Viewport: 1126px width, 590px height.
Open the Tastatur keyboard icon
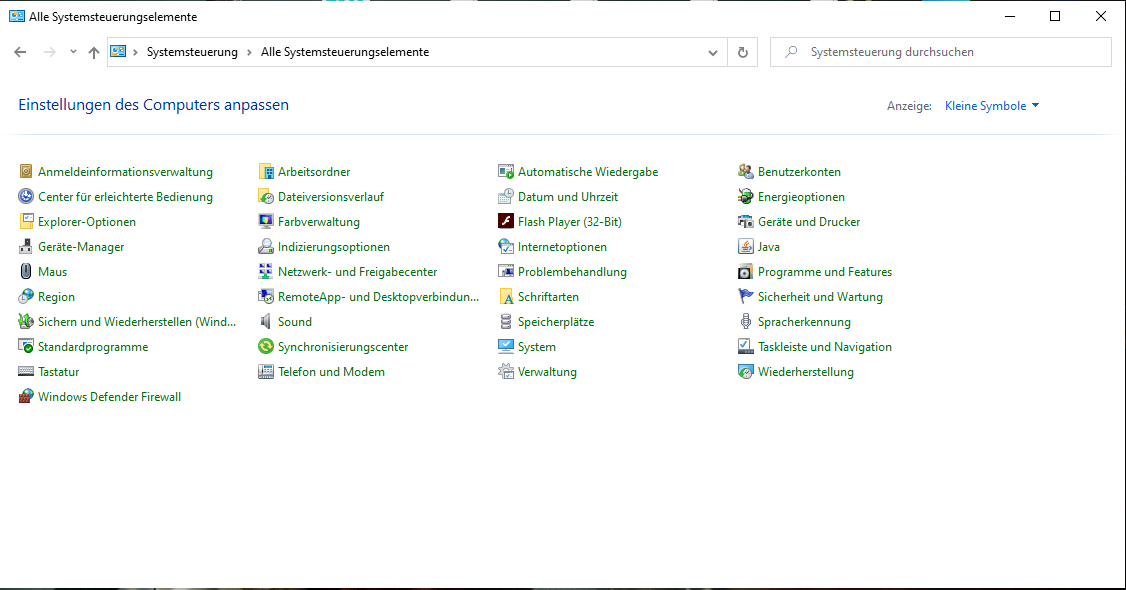(x=26, y=372)
